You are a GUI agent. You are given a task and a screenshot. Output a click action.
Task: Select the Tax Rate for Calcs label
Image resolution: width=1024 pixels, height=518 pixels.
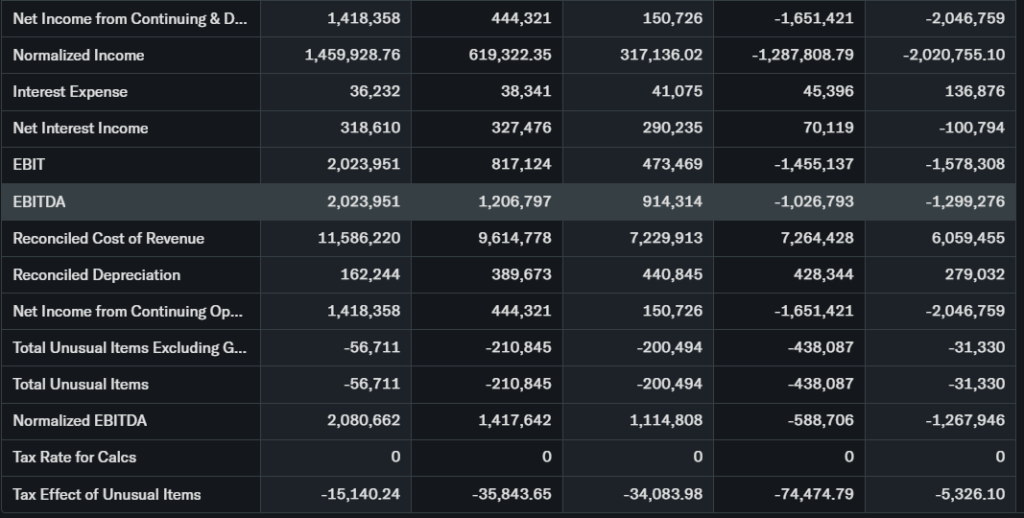[74, 457]
